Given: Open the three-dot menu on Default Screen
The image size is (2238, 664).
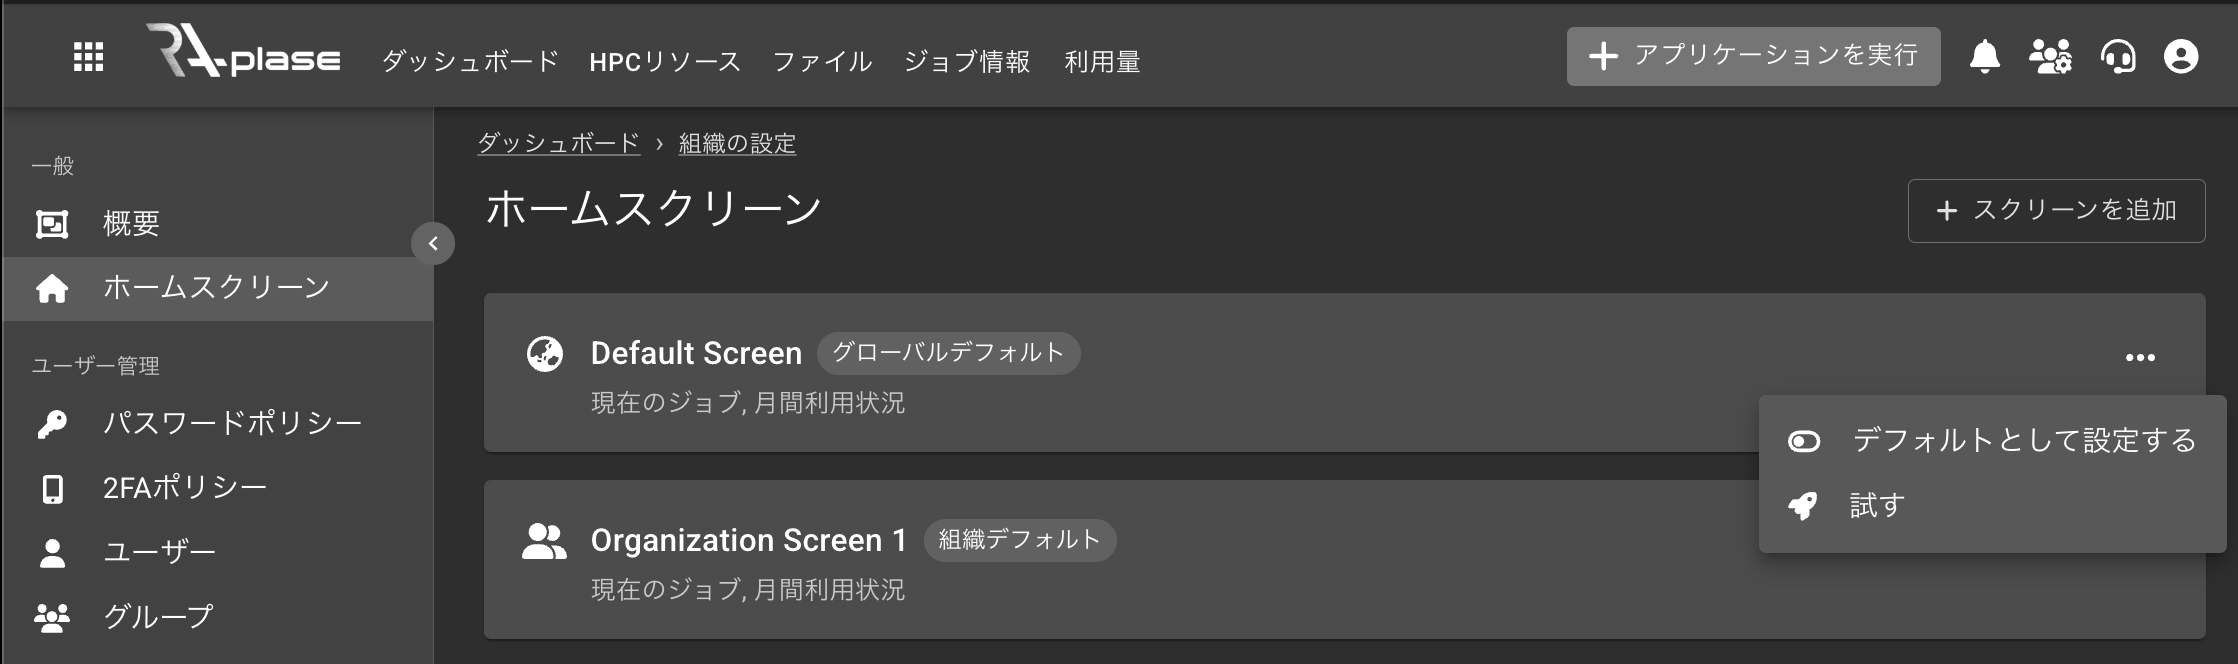Looking at the screenshot, I should (2139, 357).
